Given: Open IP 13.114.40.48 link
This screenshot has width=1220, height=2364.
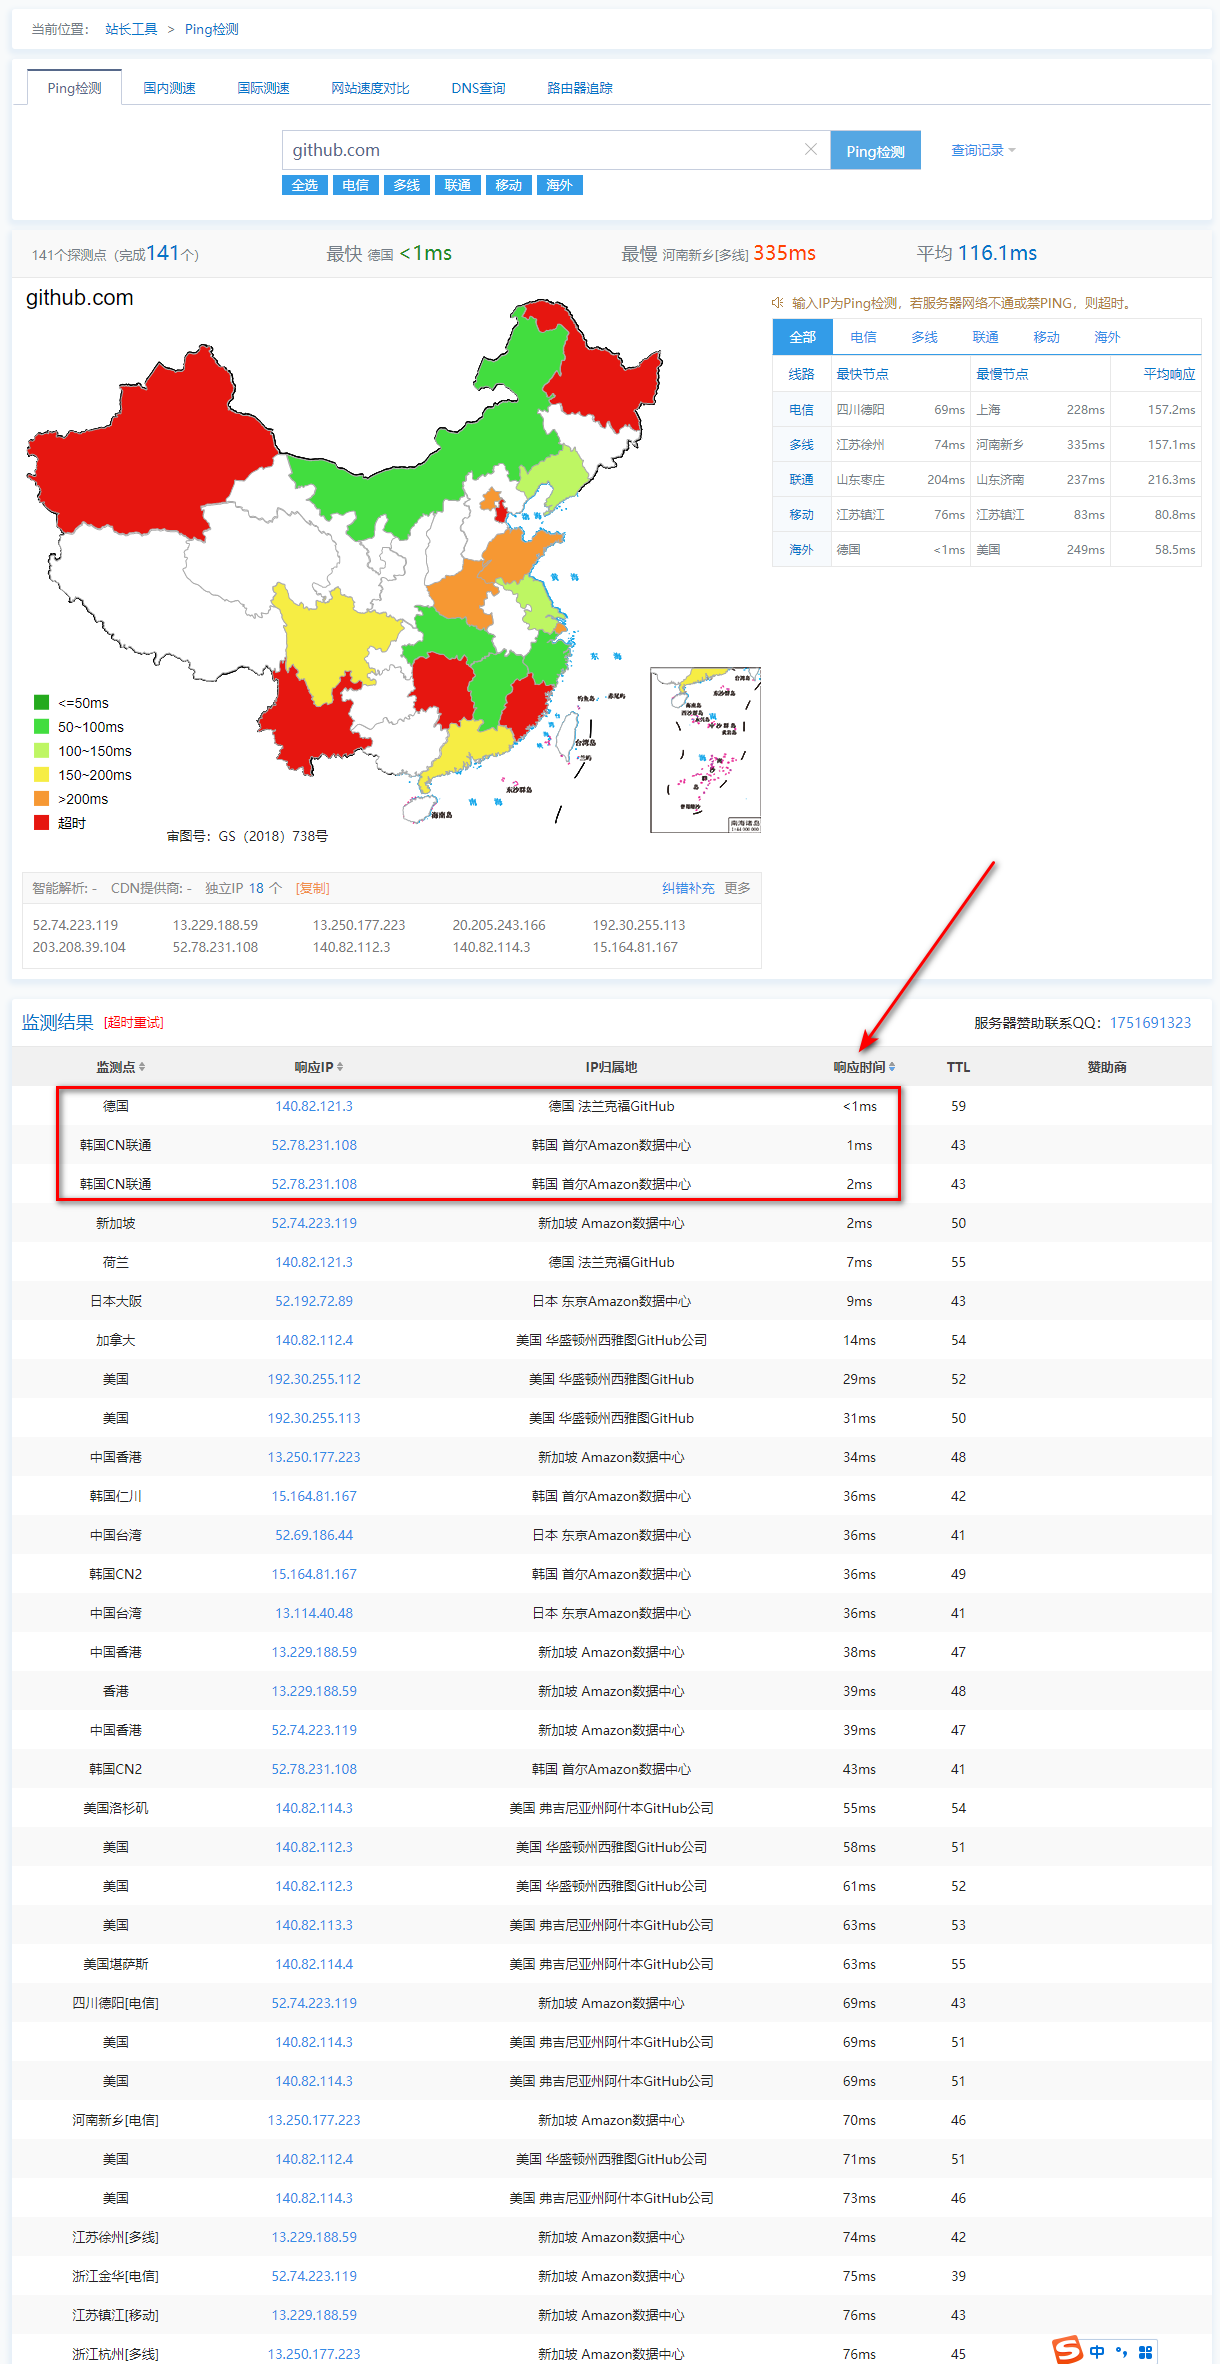Looking at the screenshot, I should (x=314, y=1613).
